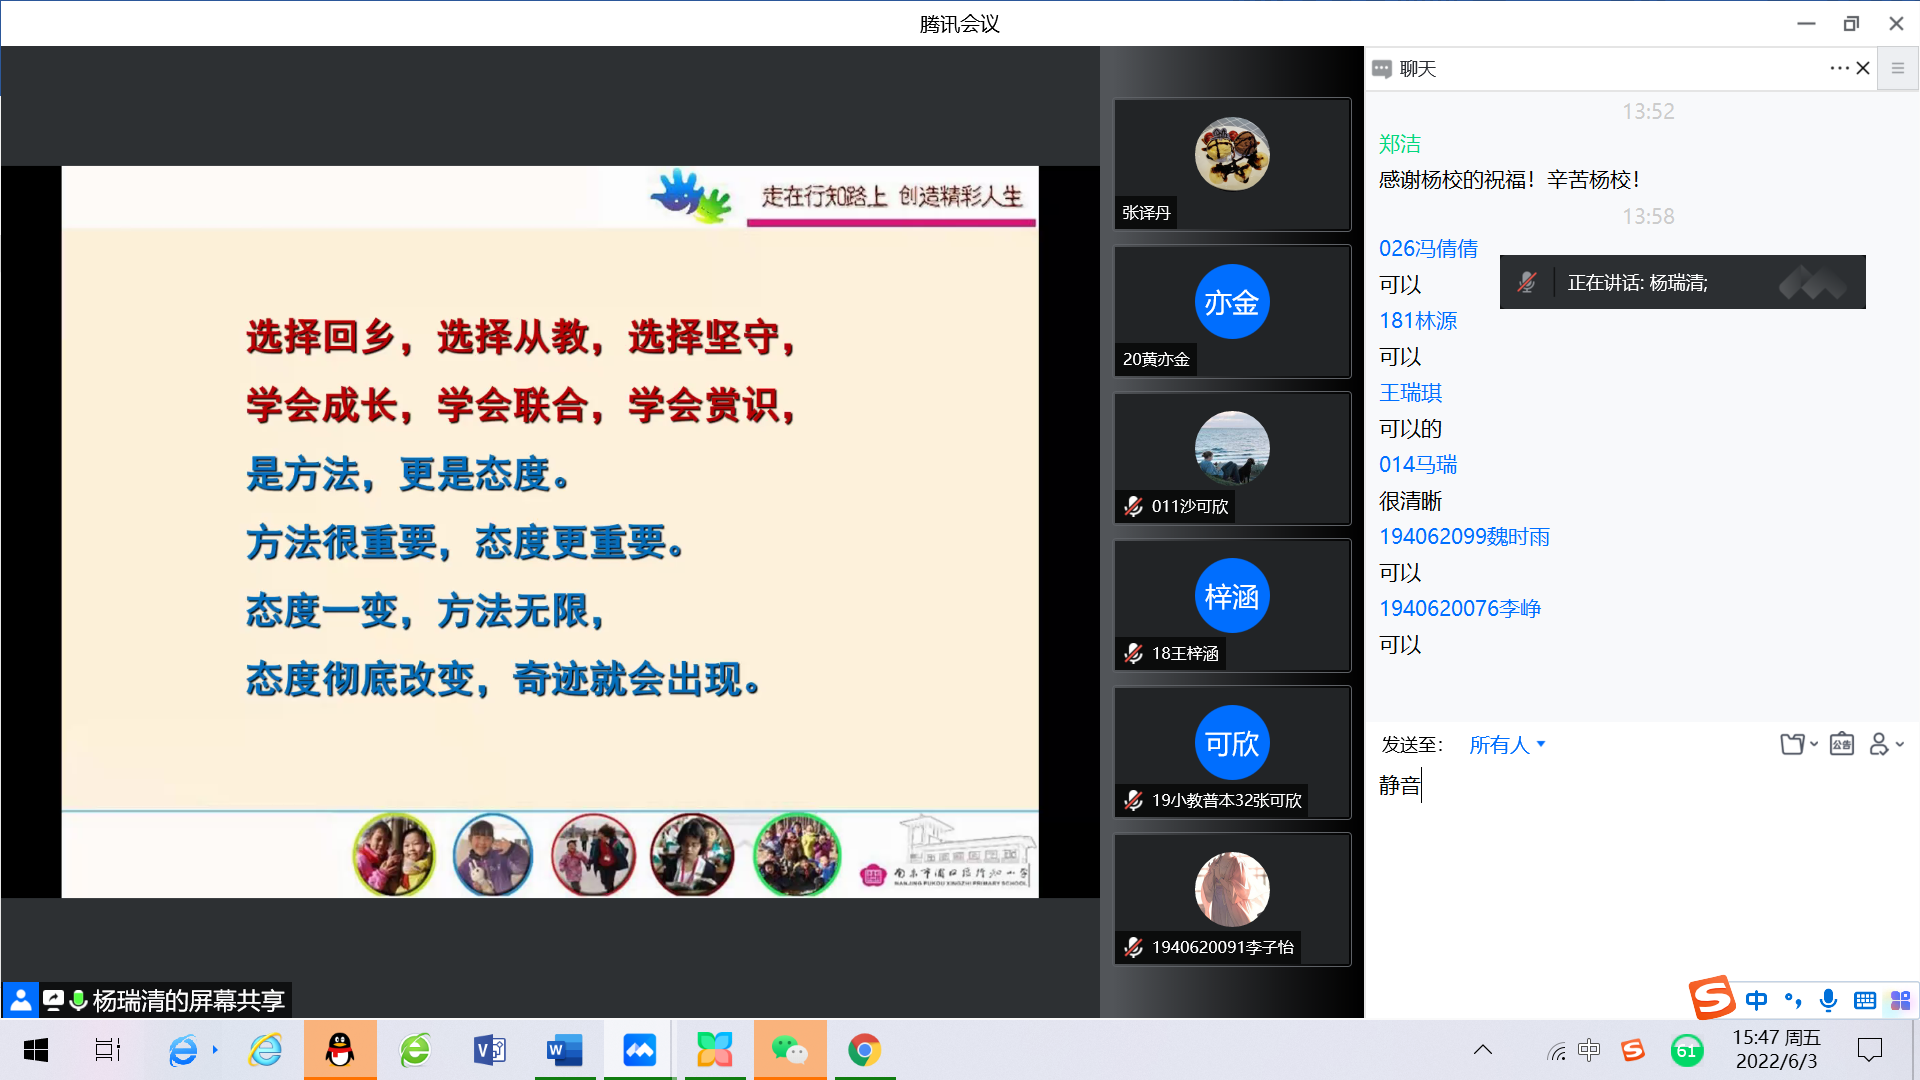The image size is (1920, 1080).
Task: Open the announcement (公告) icon in chat
Action: click(1841, 744)
